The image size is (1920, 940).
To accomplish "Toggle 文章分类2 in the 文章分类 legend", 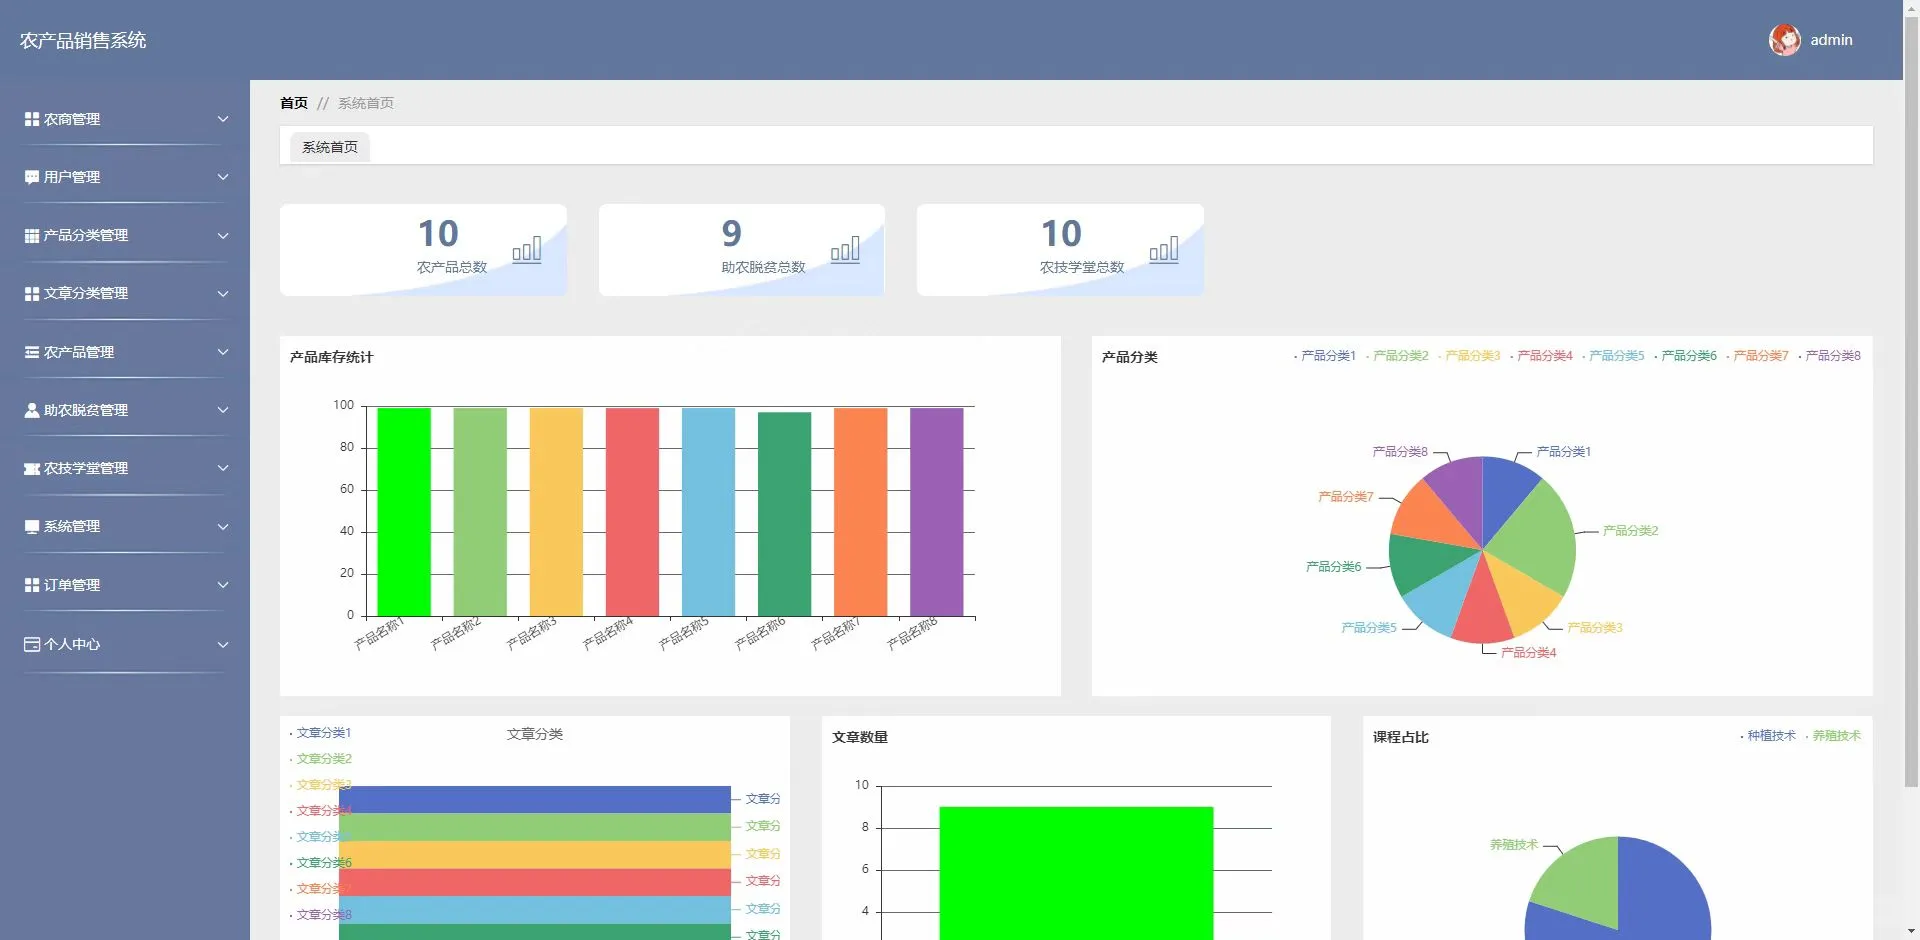I will 322,758.
